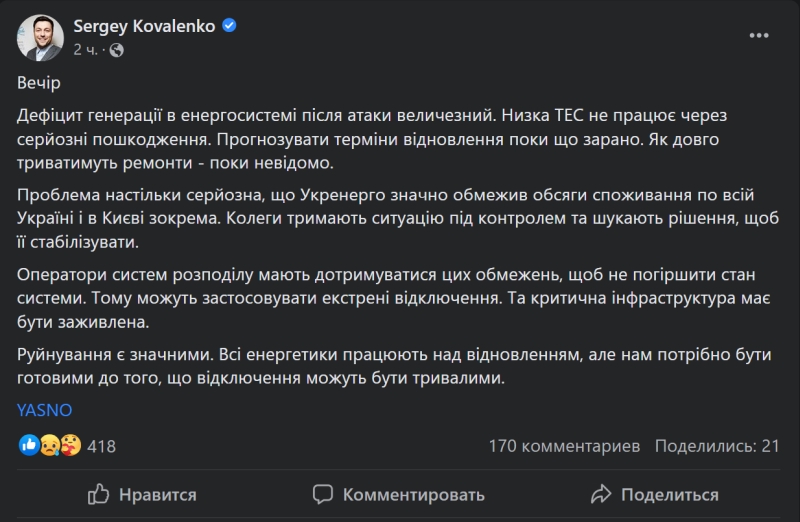800x522 pixels.
Task: Open Sergey Kovalenko's profile picture
Action: tap(38, 37)
